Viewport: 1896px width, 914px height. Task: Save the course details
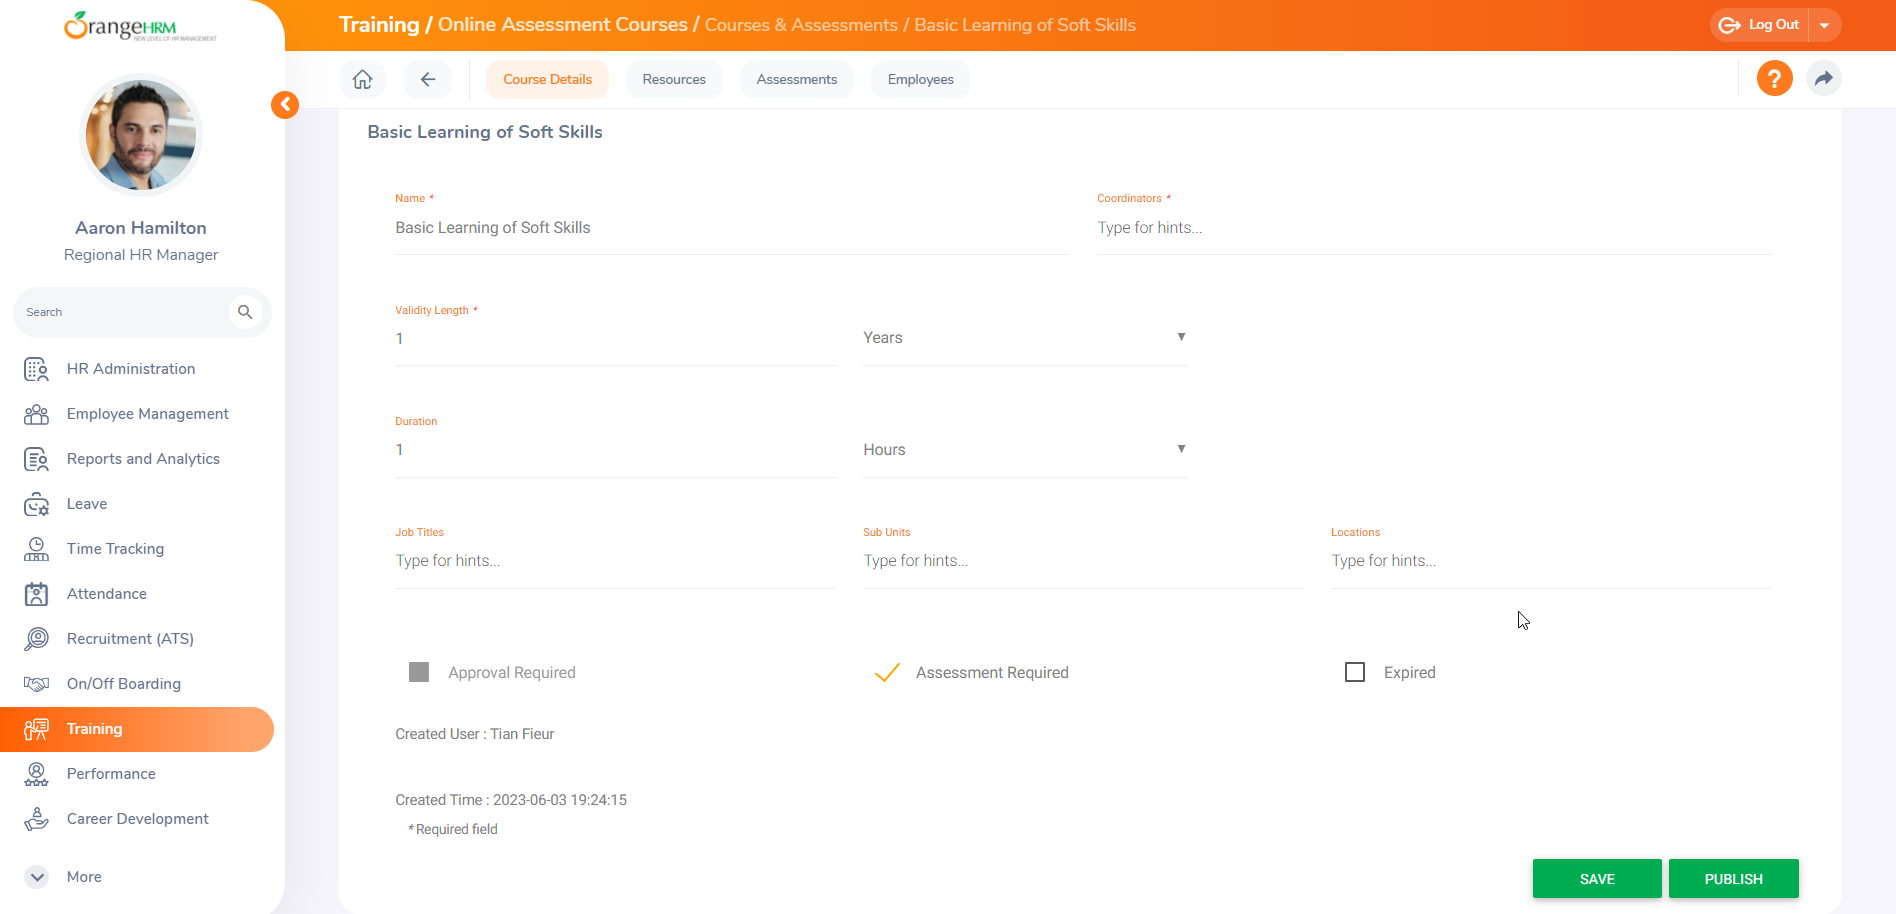point(1597,878)
